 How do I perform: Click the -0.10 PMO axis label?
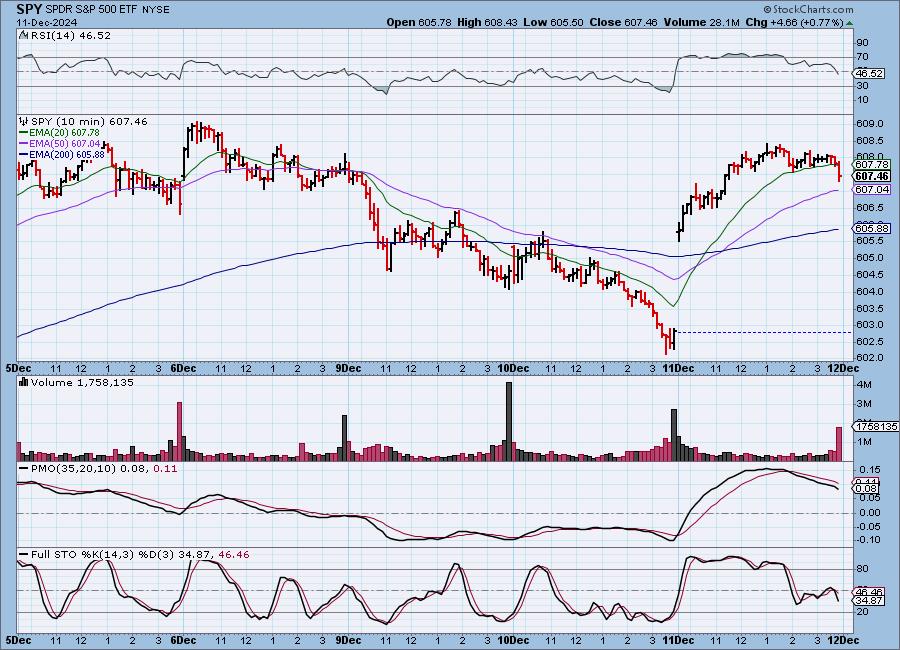(x=868, y=539)
